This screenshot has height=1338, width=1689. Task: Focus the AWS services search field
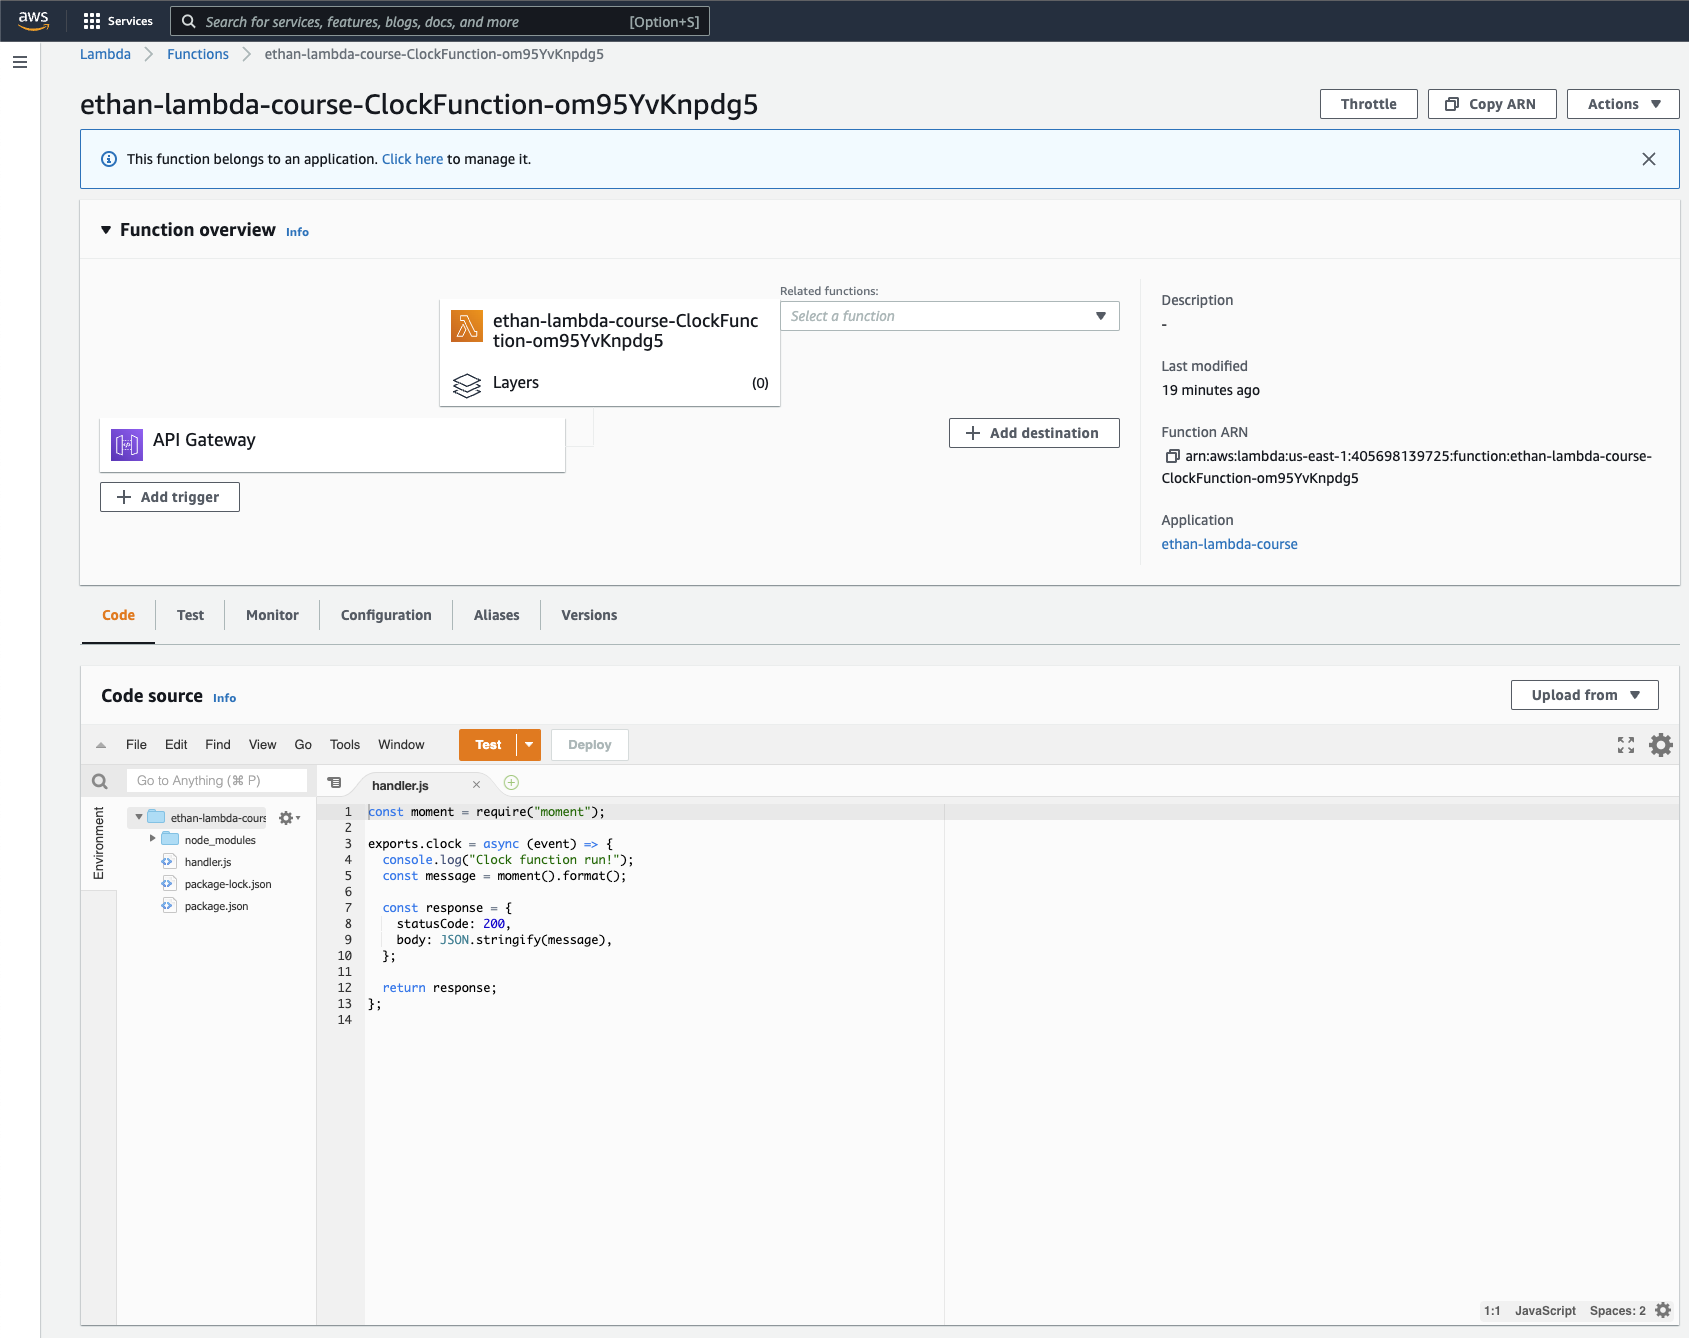coord(440,21)
